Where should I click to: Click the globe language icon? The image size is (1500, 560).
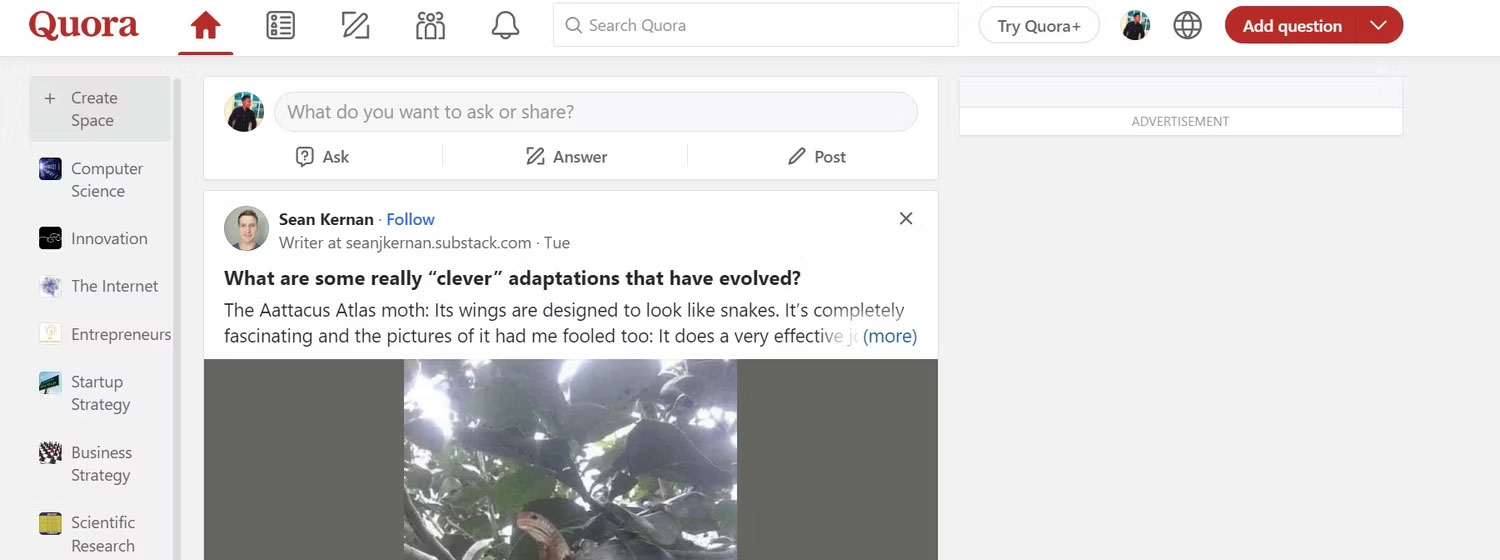1187,26
